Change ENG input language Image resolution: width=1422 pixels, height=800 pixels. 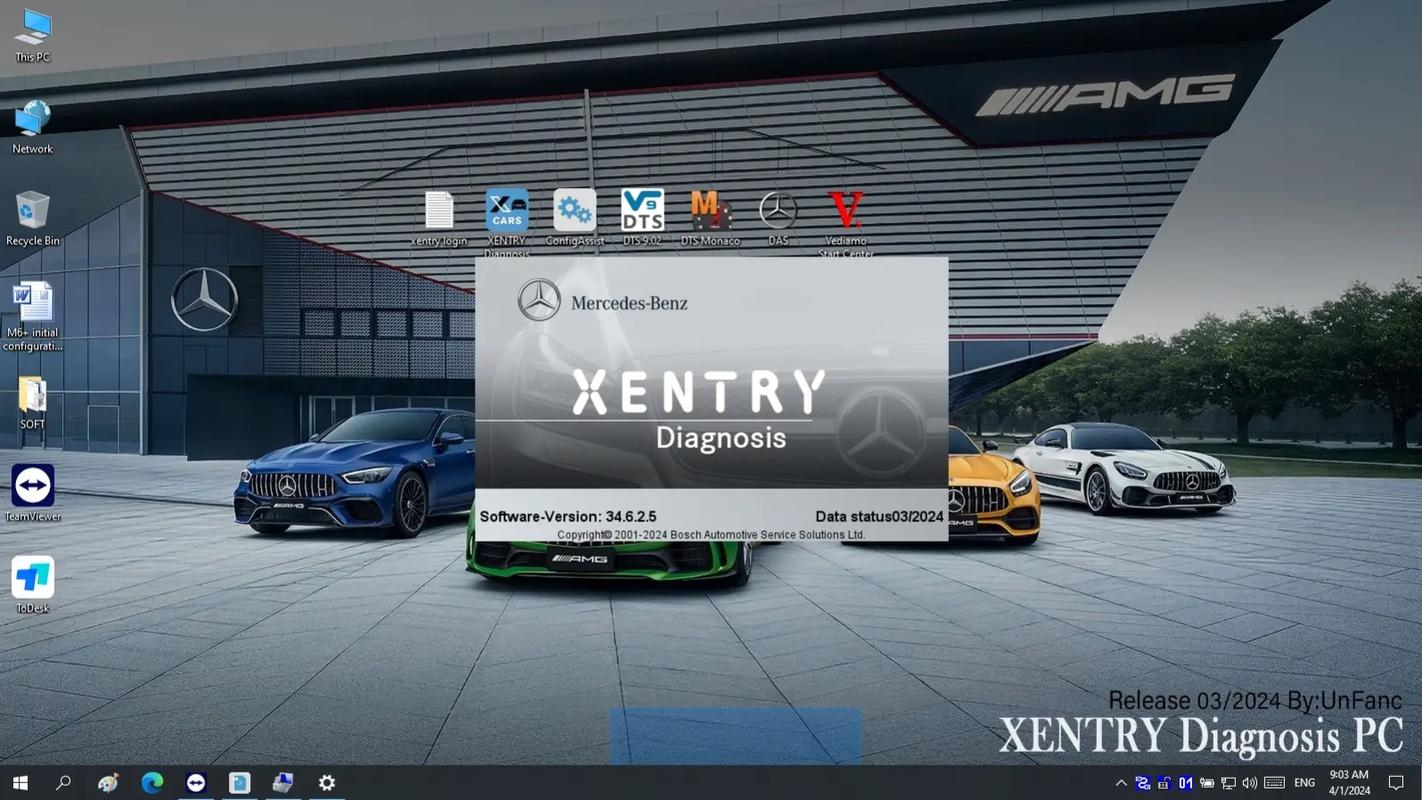1305,783
